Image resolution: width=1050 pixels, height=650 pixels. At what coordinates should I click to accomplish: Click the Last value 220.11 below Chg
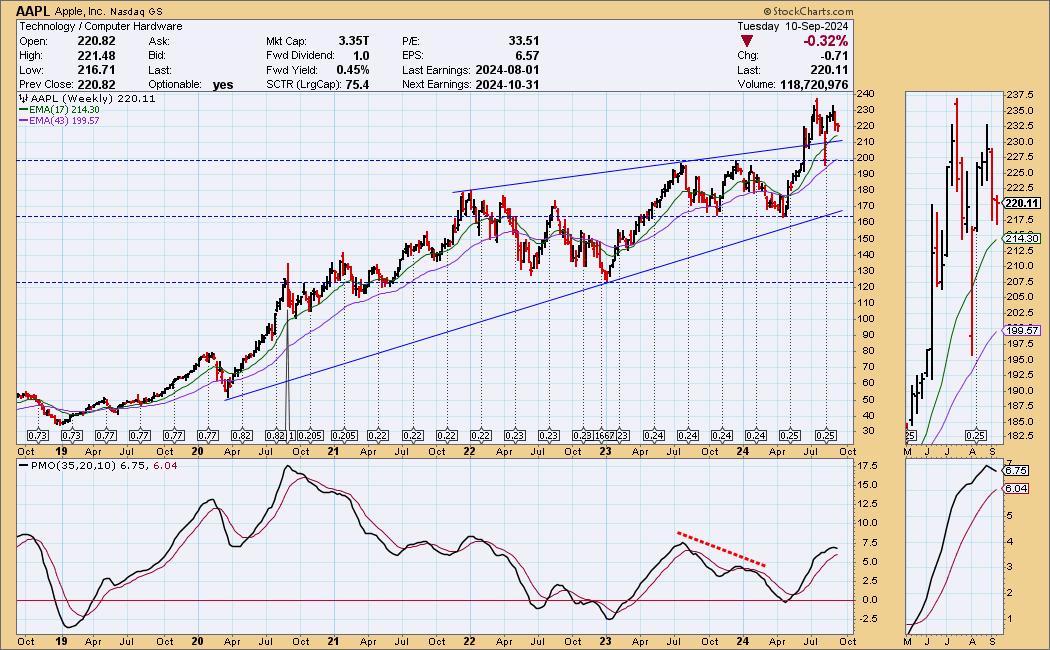click(830, 70)
